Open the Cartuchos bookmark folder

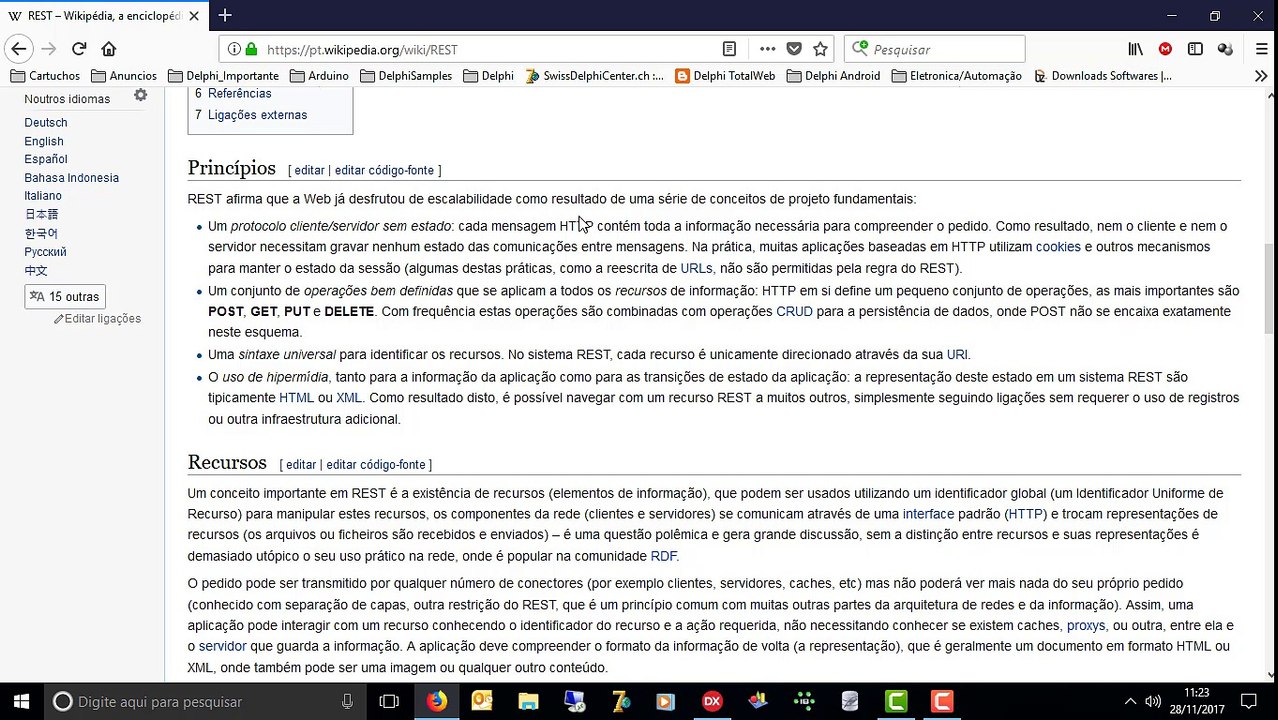coord(45,76)
